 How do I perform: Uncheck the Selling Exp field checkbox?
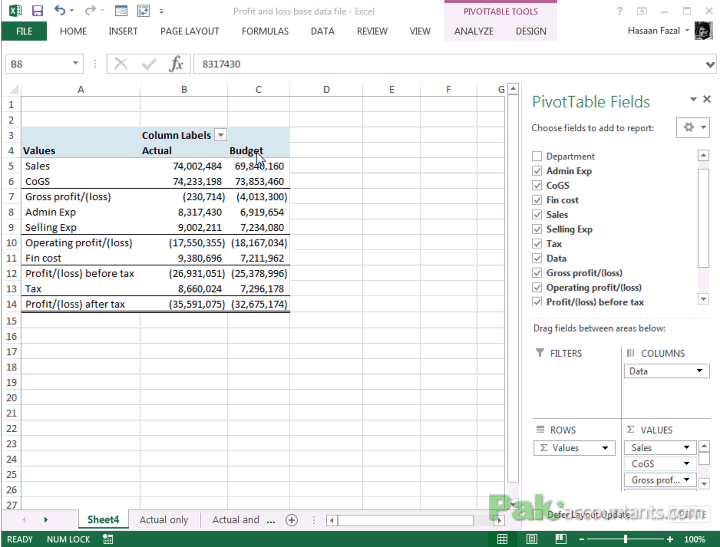[537, 229]
